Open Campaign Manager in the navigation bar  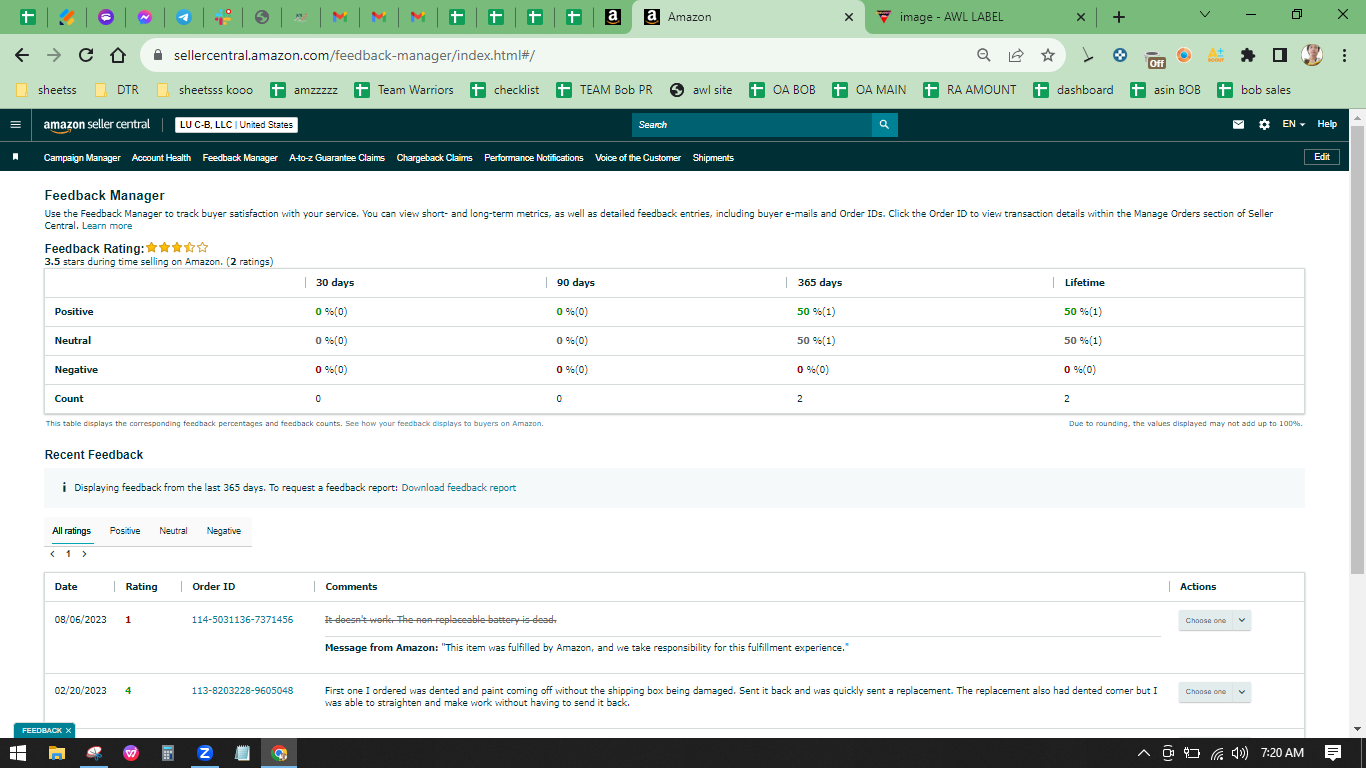tap(82, 158)
